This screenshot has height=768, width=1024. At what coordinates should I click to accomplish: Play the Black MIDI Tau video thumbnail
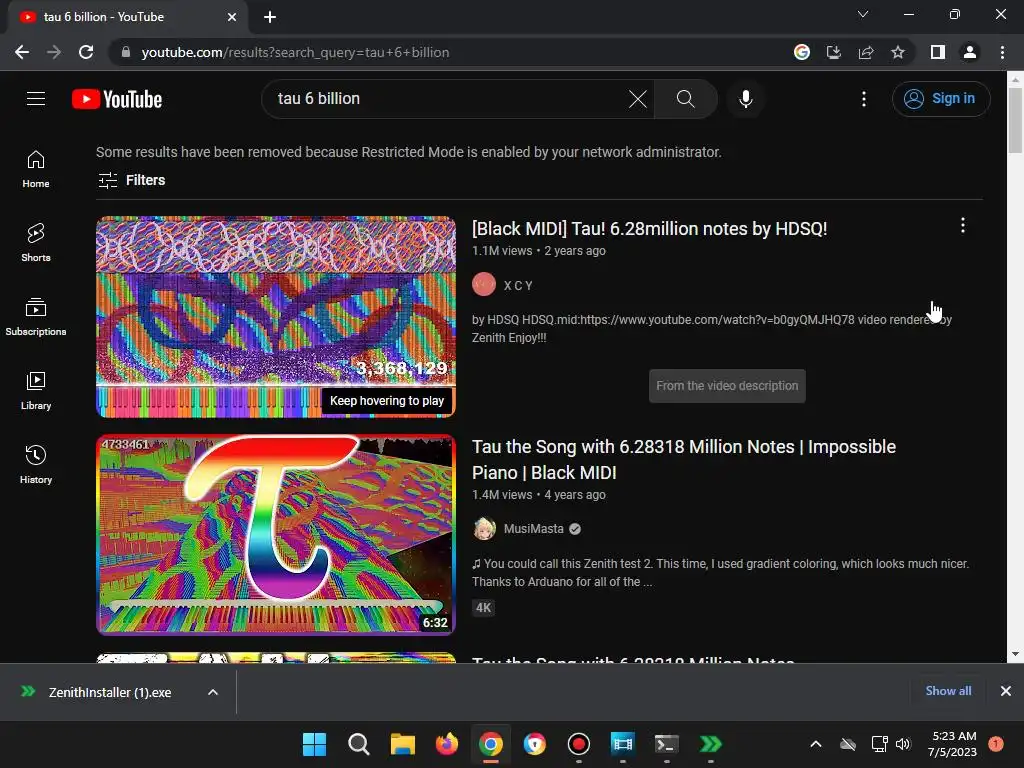click(x=276, y=317)
